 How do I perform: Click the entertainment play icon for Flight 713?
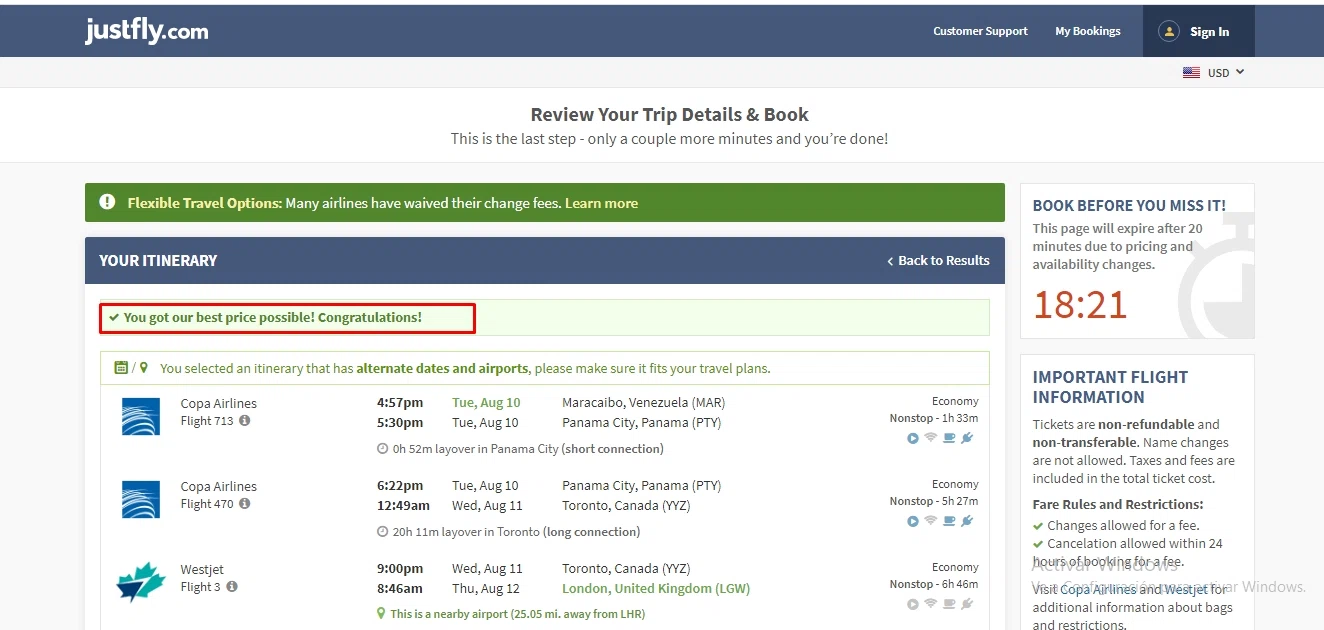click(x=913, y=438)
